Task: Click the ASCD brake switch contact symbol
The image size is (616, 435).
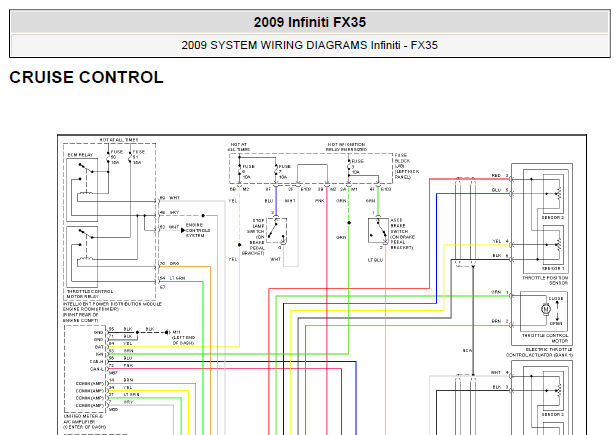Action: 378,231
